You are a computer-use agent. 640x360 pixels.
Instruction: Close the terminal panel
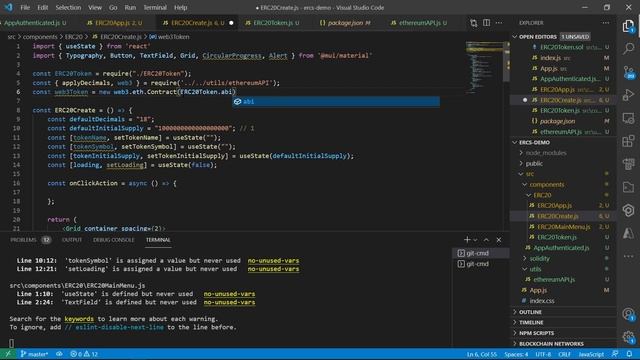(x=499, y=240)
